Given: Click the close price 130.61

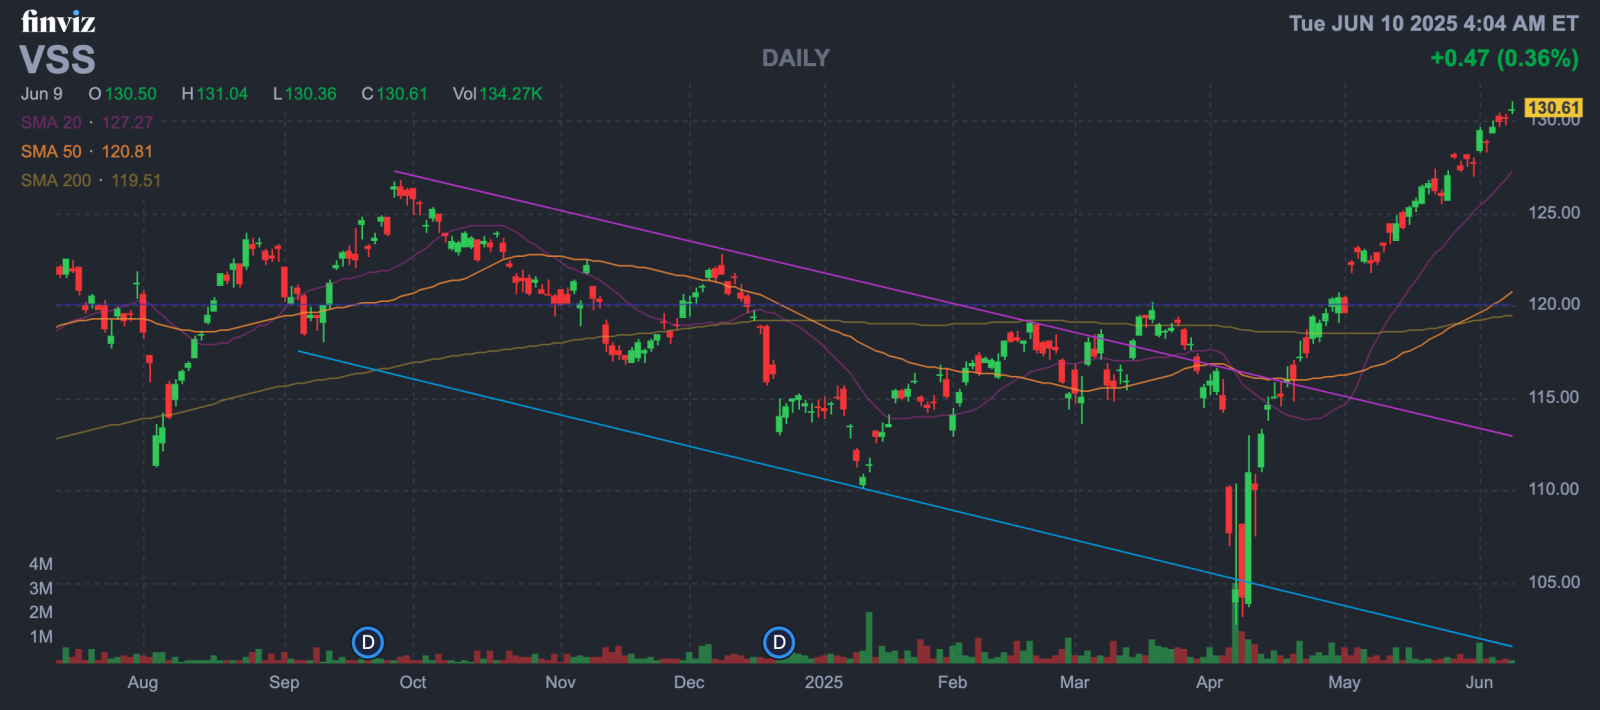Looking at the screenshot, I should (402, 93).
